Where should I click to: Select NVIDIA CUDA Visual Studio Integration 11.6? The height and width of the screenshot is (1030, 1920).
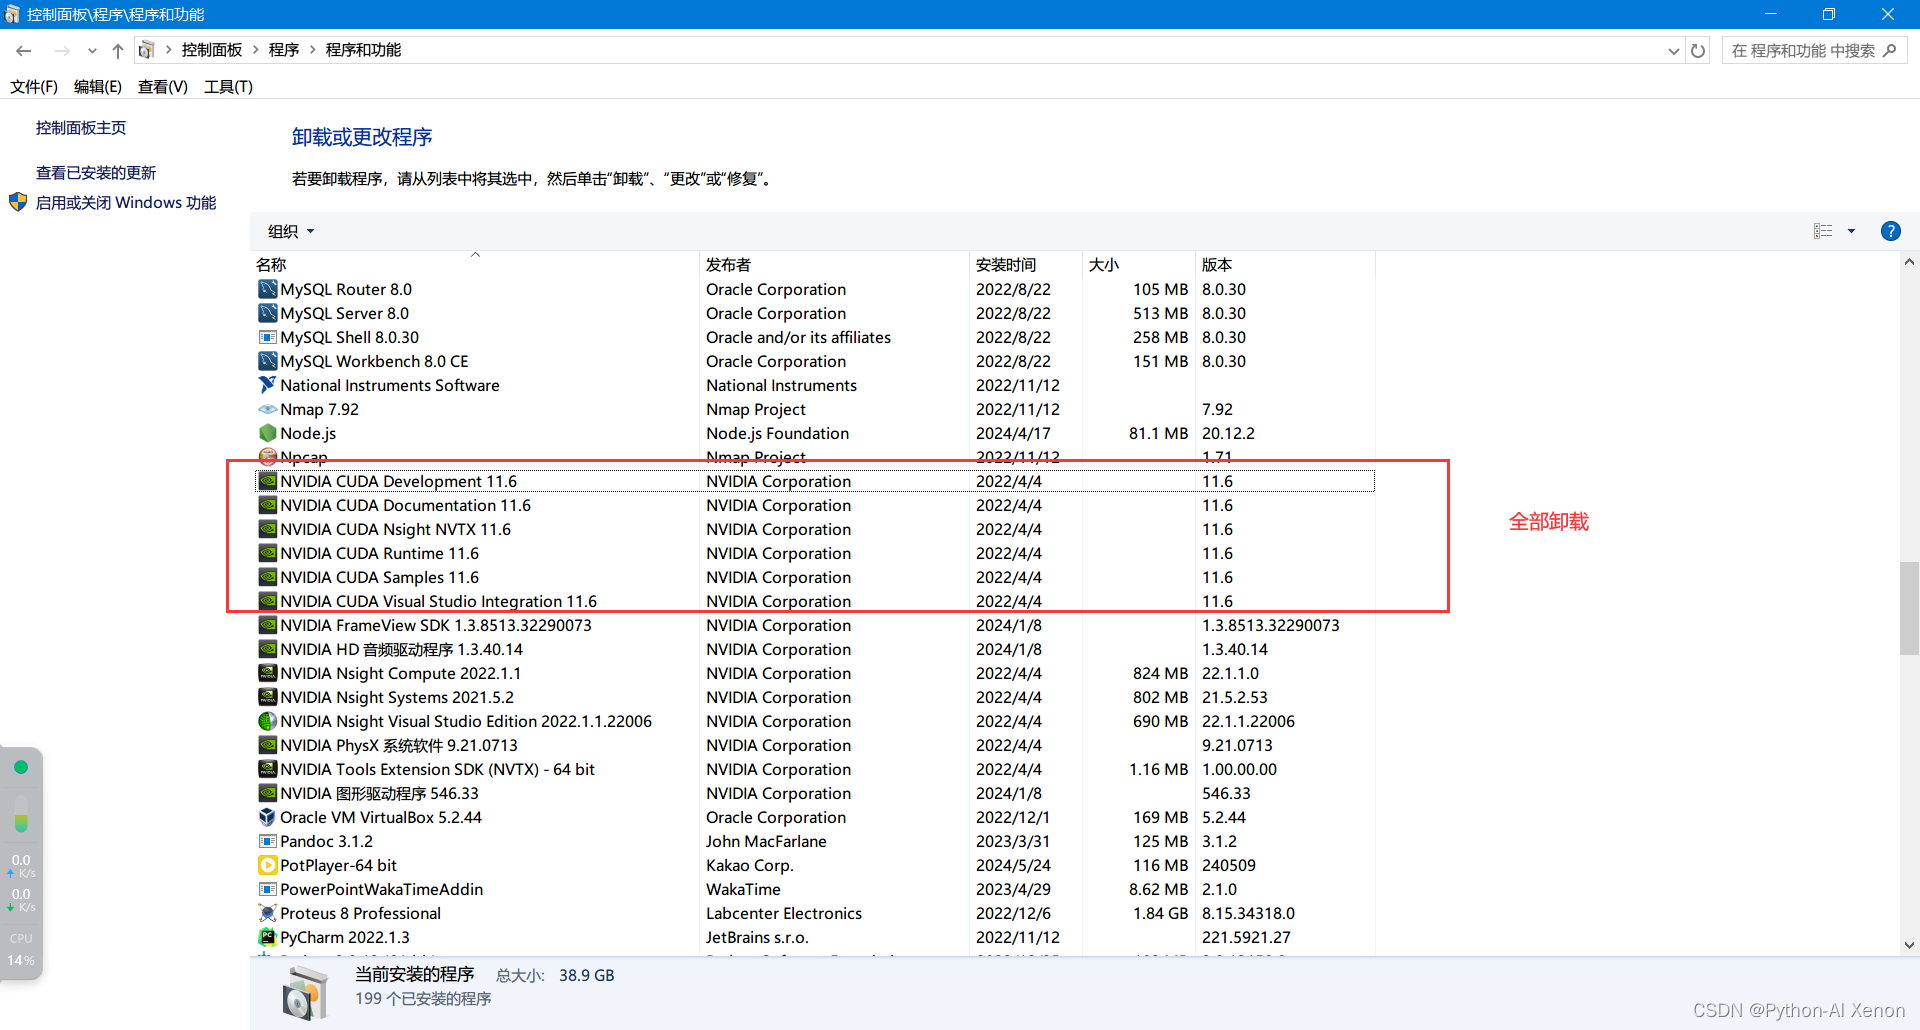815,601
